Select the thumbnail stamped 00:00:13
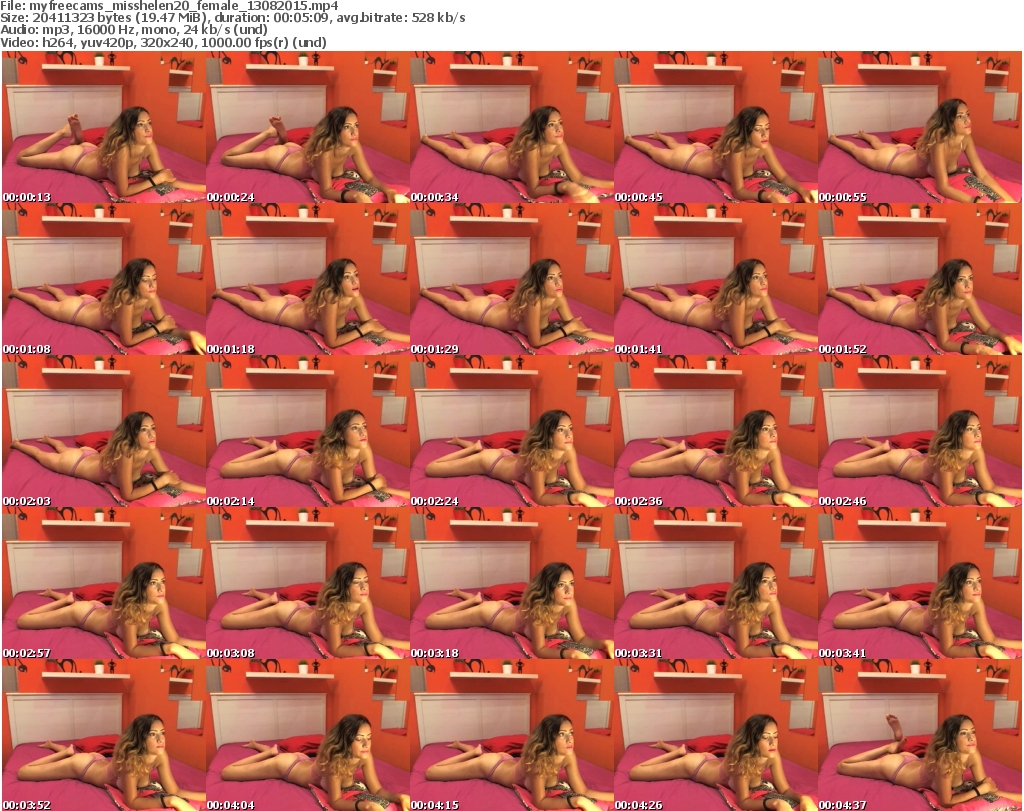The image size is (1024, 811). pyautogui.click(x=104, y=127)
